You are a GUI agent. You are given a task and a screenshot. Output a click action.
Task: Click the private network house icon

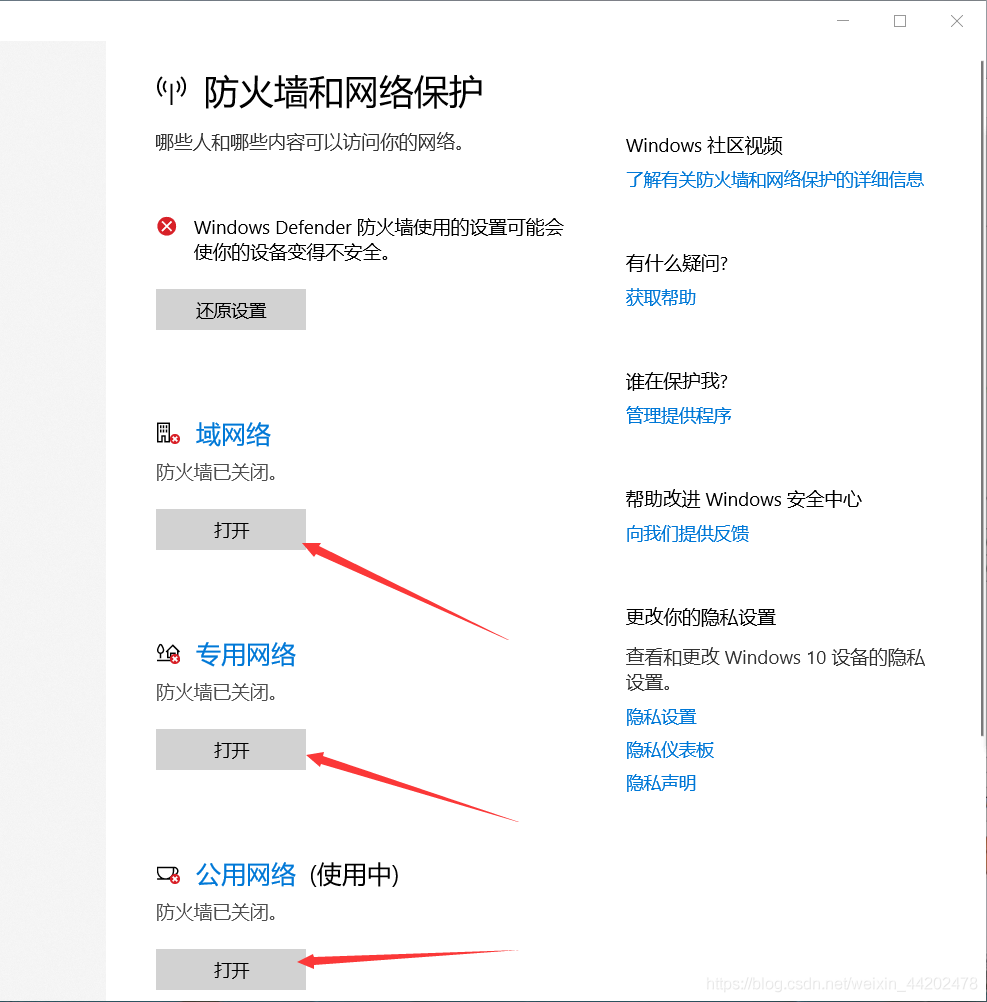(169, 653)
